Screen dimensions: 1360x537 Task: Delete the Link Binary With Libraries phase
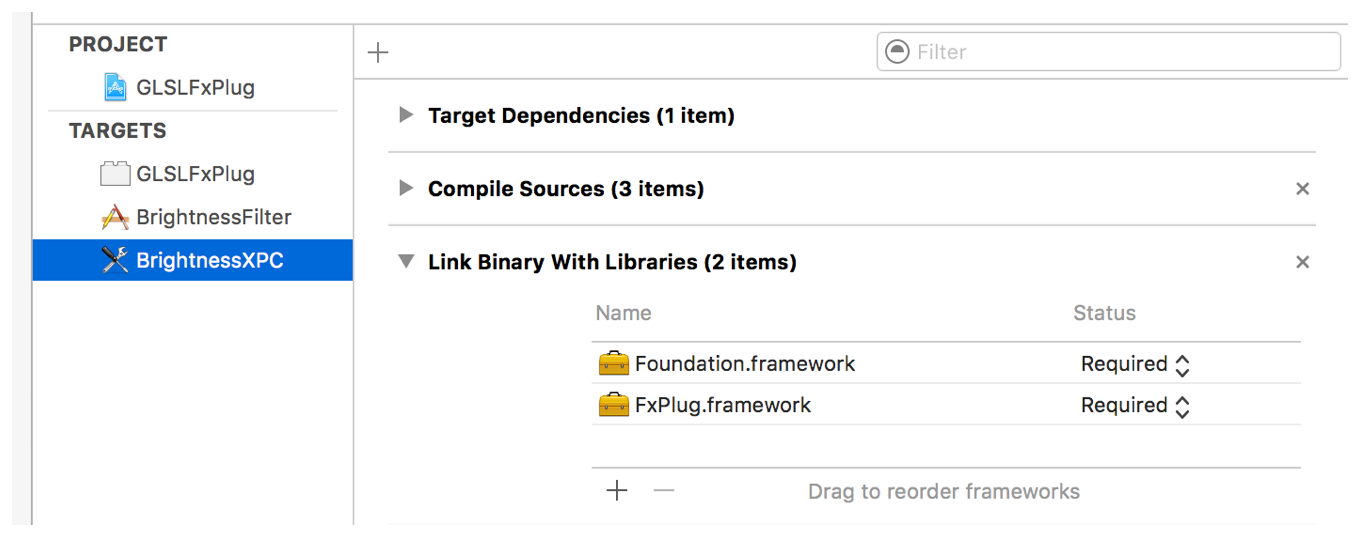1302,262
